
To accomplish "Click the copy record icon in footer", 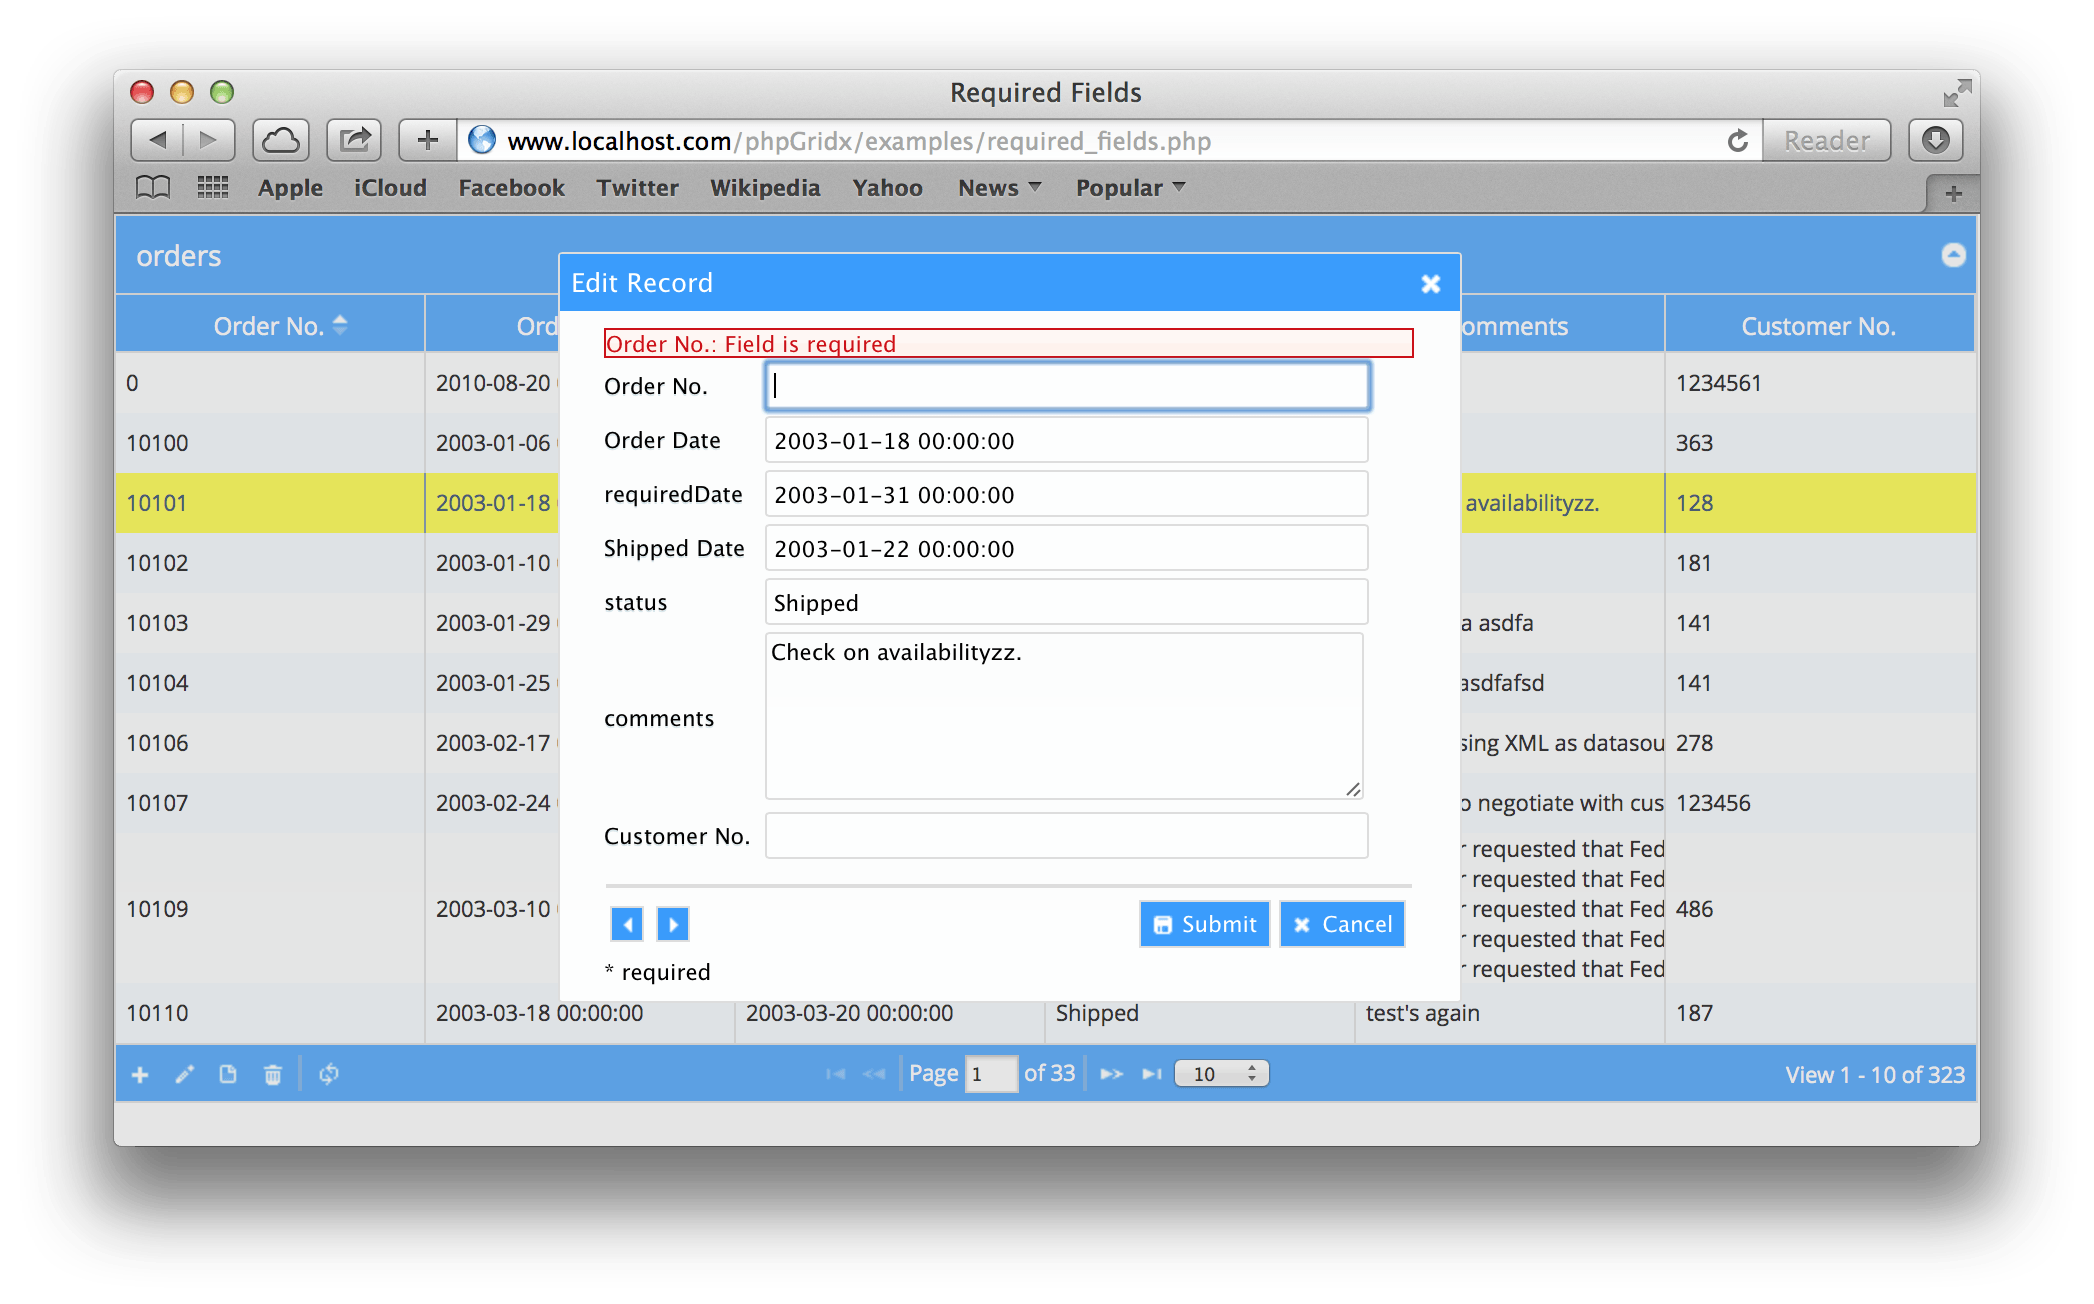I will click(228, 1074).
